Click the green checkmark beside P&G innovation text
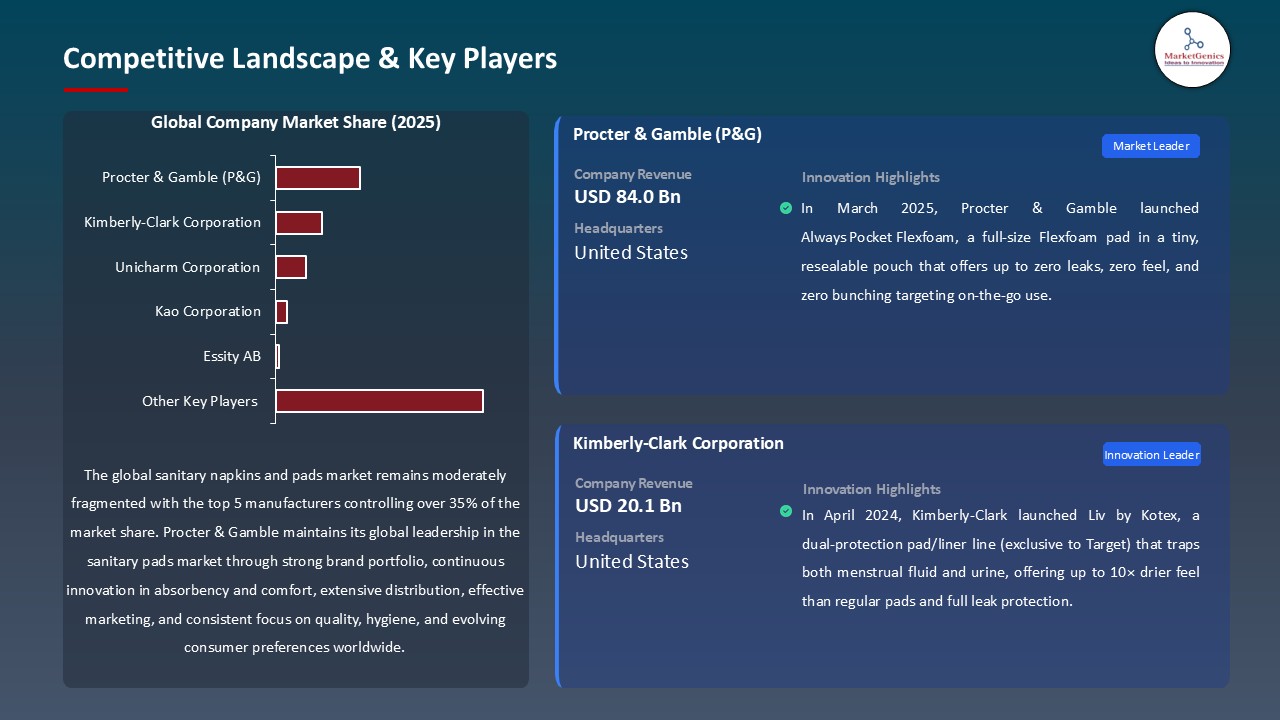The height and width of the screenshot is (720, 1280). tap(786, 208)
